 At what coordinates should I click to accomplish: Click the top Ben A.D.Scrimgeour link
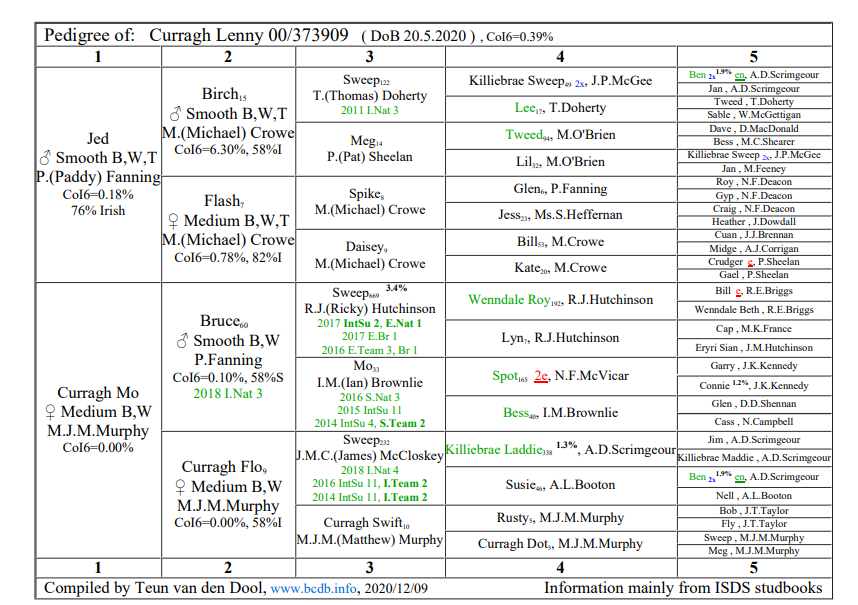[x=697, y=75]
